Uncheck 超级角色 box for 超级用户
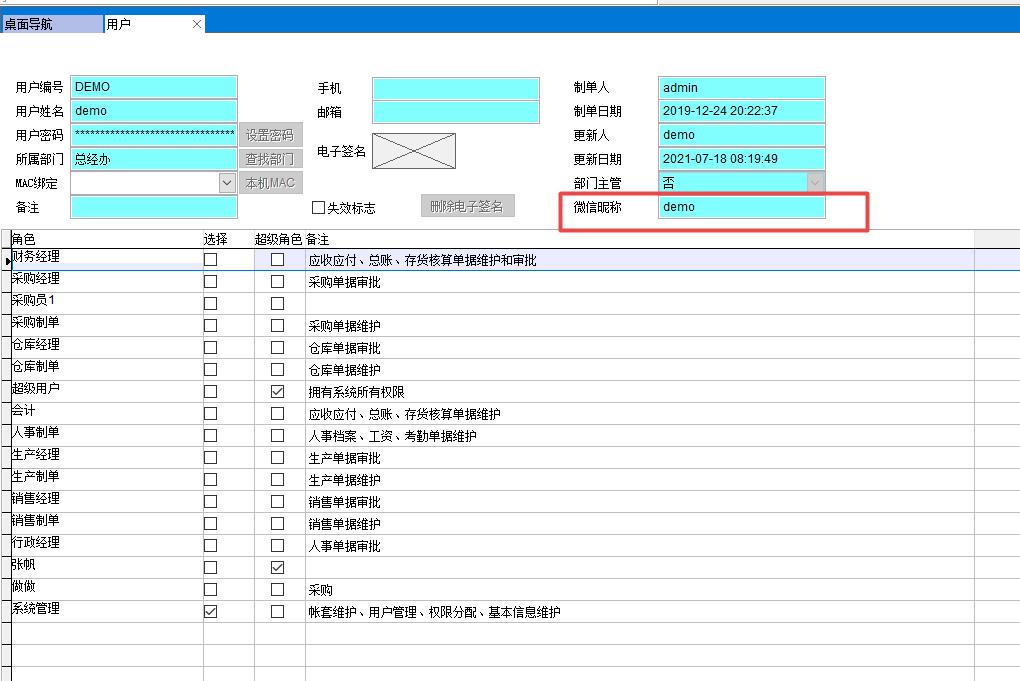Screen dimensions: 1020x681 (x=278, y=392)
